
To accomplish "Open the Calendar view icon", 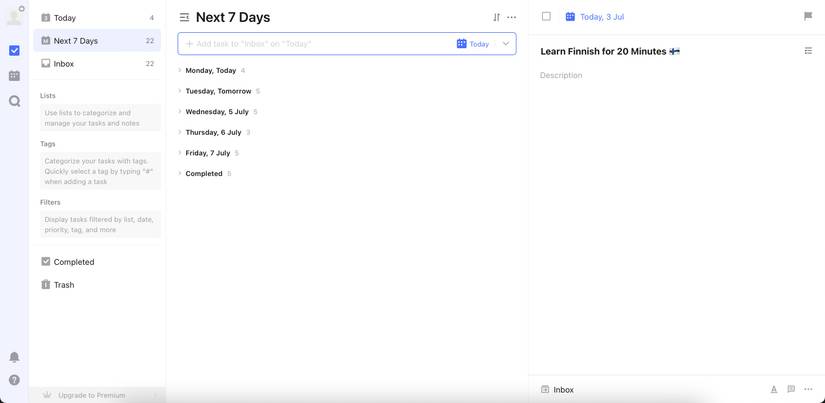I will 14,76.
